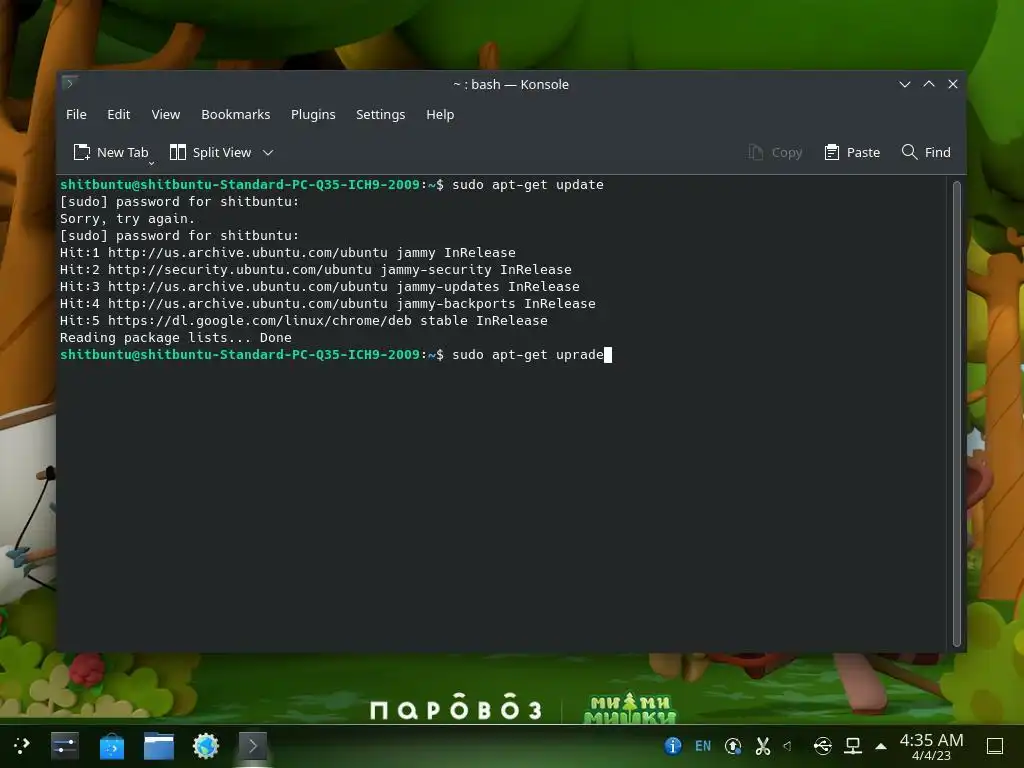Close the Konsole window
The width and height of the screenshot is (1024, 768).
pos(953,84)
